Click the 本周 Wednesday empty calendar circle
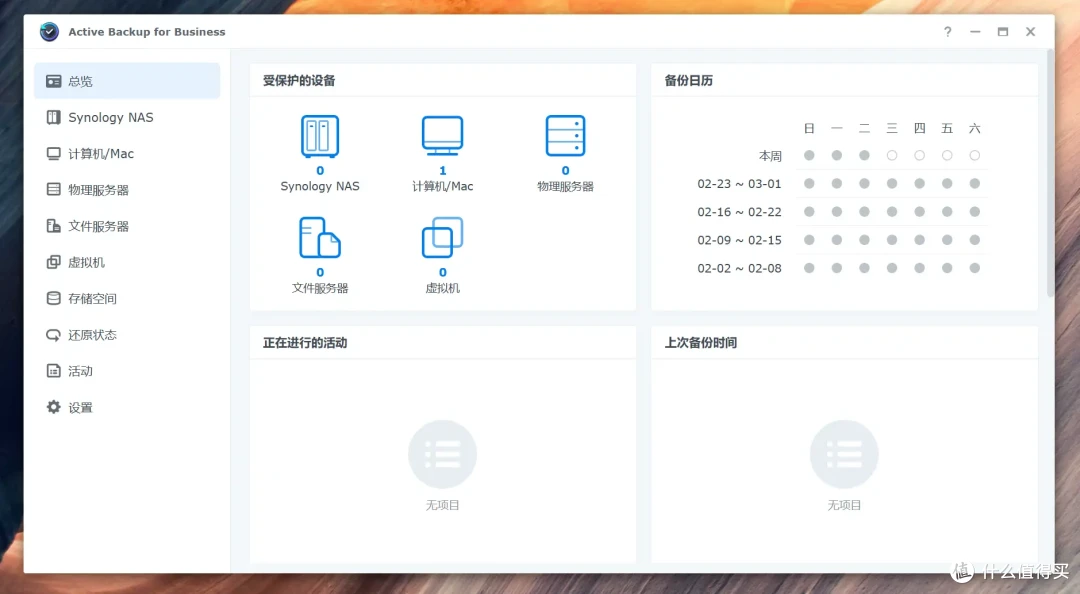 pyautogui.click(x=892, y=156)
